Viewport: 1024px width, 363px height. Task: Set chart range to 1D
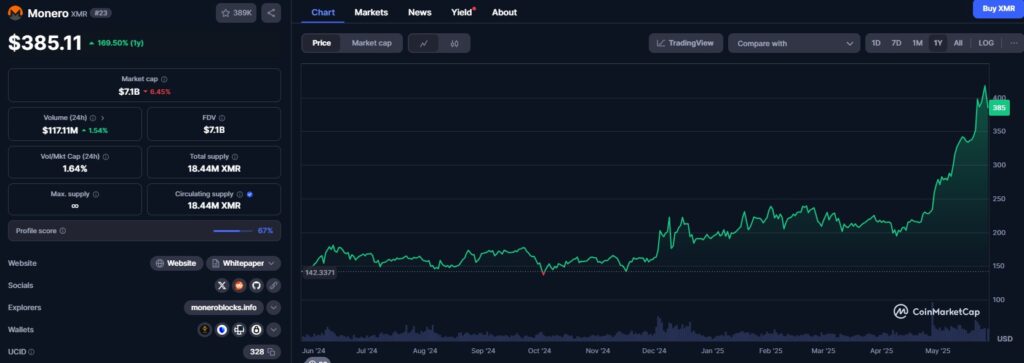tap(876, 43)
